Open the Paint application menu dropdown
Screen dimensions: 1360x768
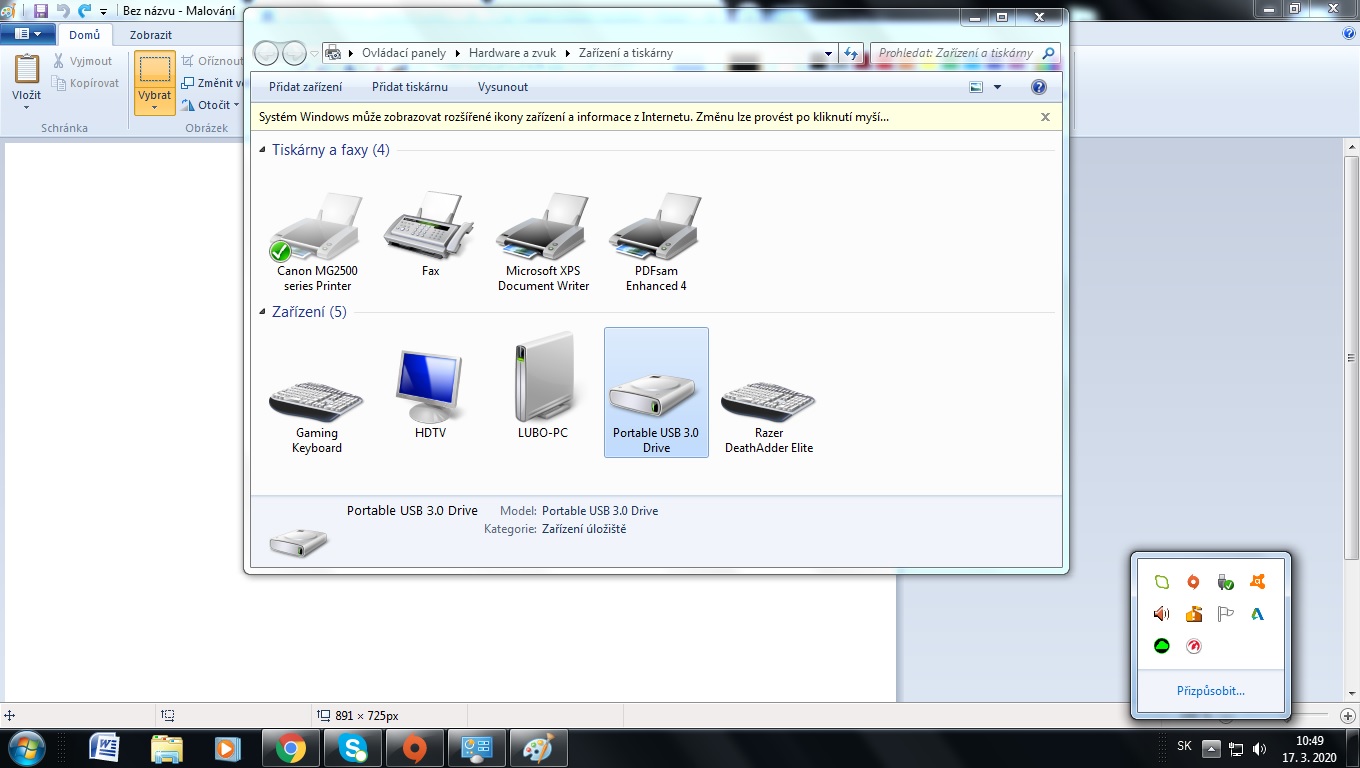coord(27,34)
